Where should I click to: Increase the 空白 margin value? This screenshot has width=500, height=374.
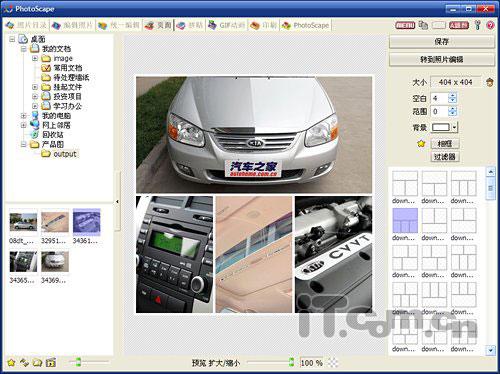coord(452,96)
